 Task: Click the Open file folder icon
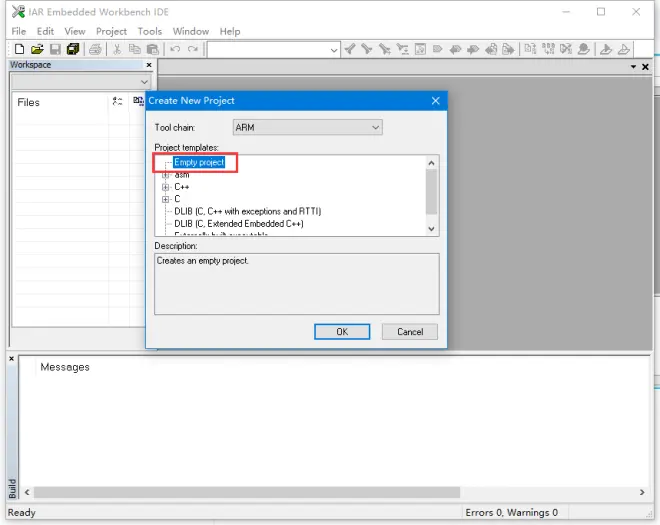37,49
